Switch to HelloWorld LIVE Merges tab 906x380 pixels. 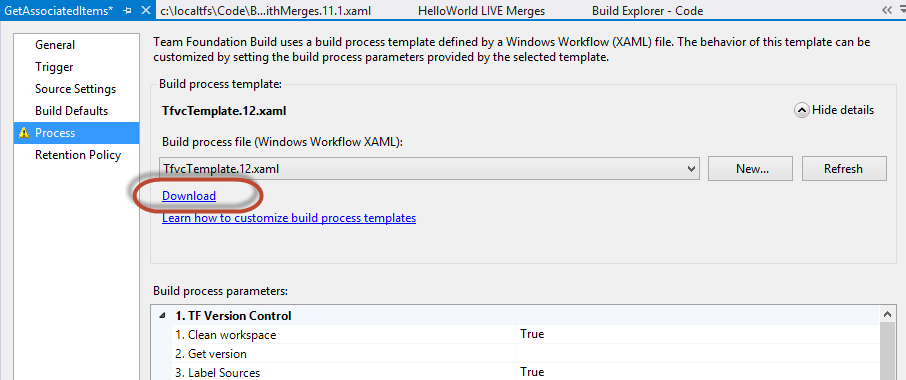(x=481, y=10)
